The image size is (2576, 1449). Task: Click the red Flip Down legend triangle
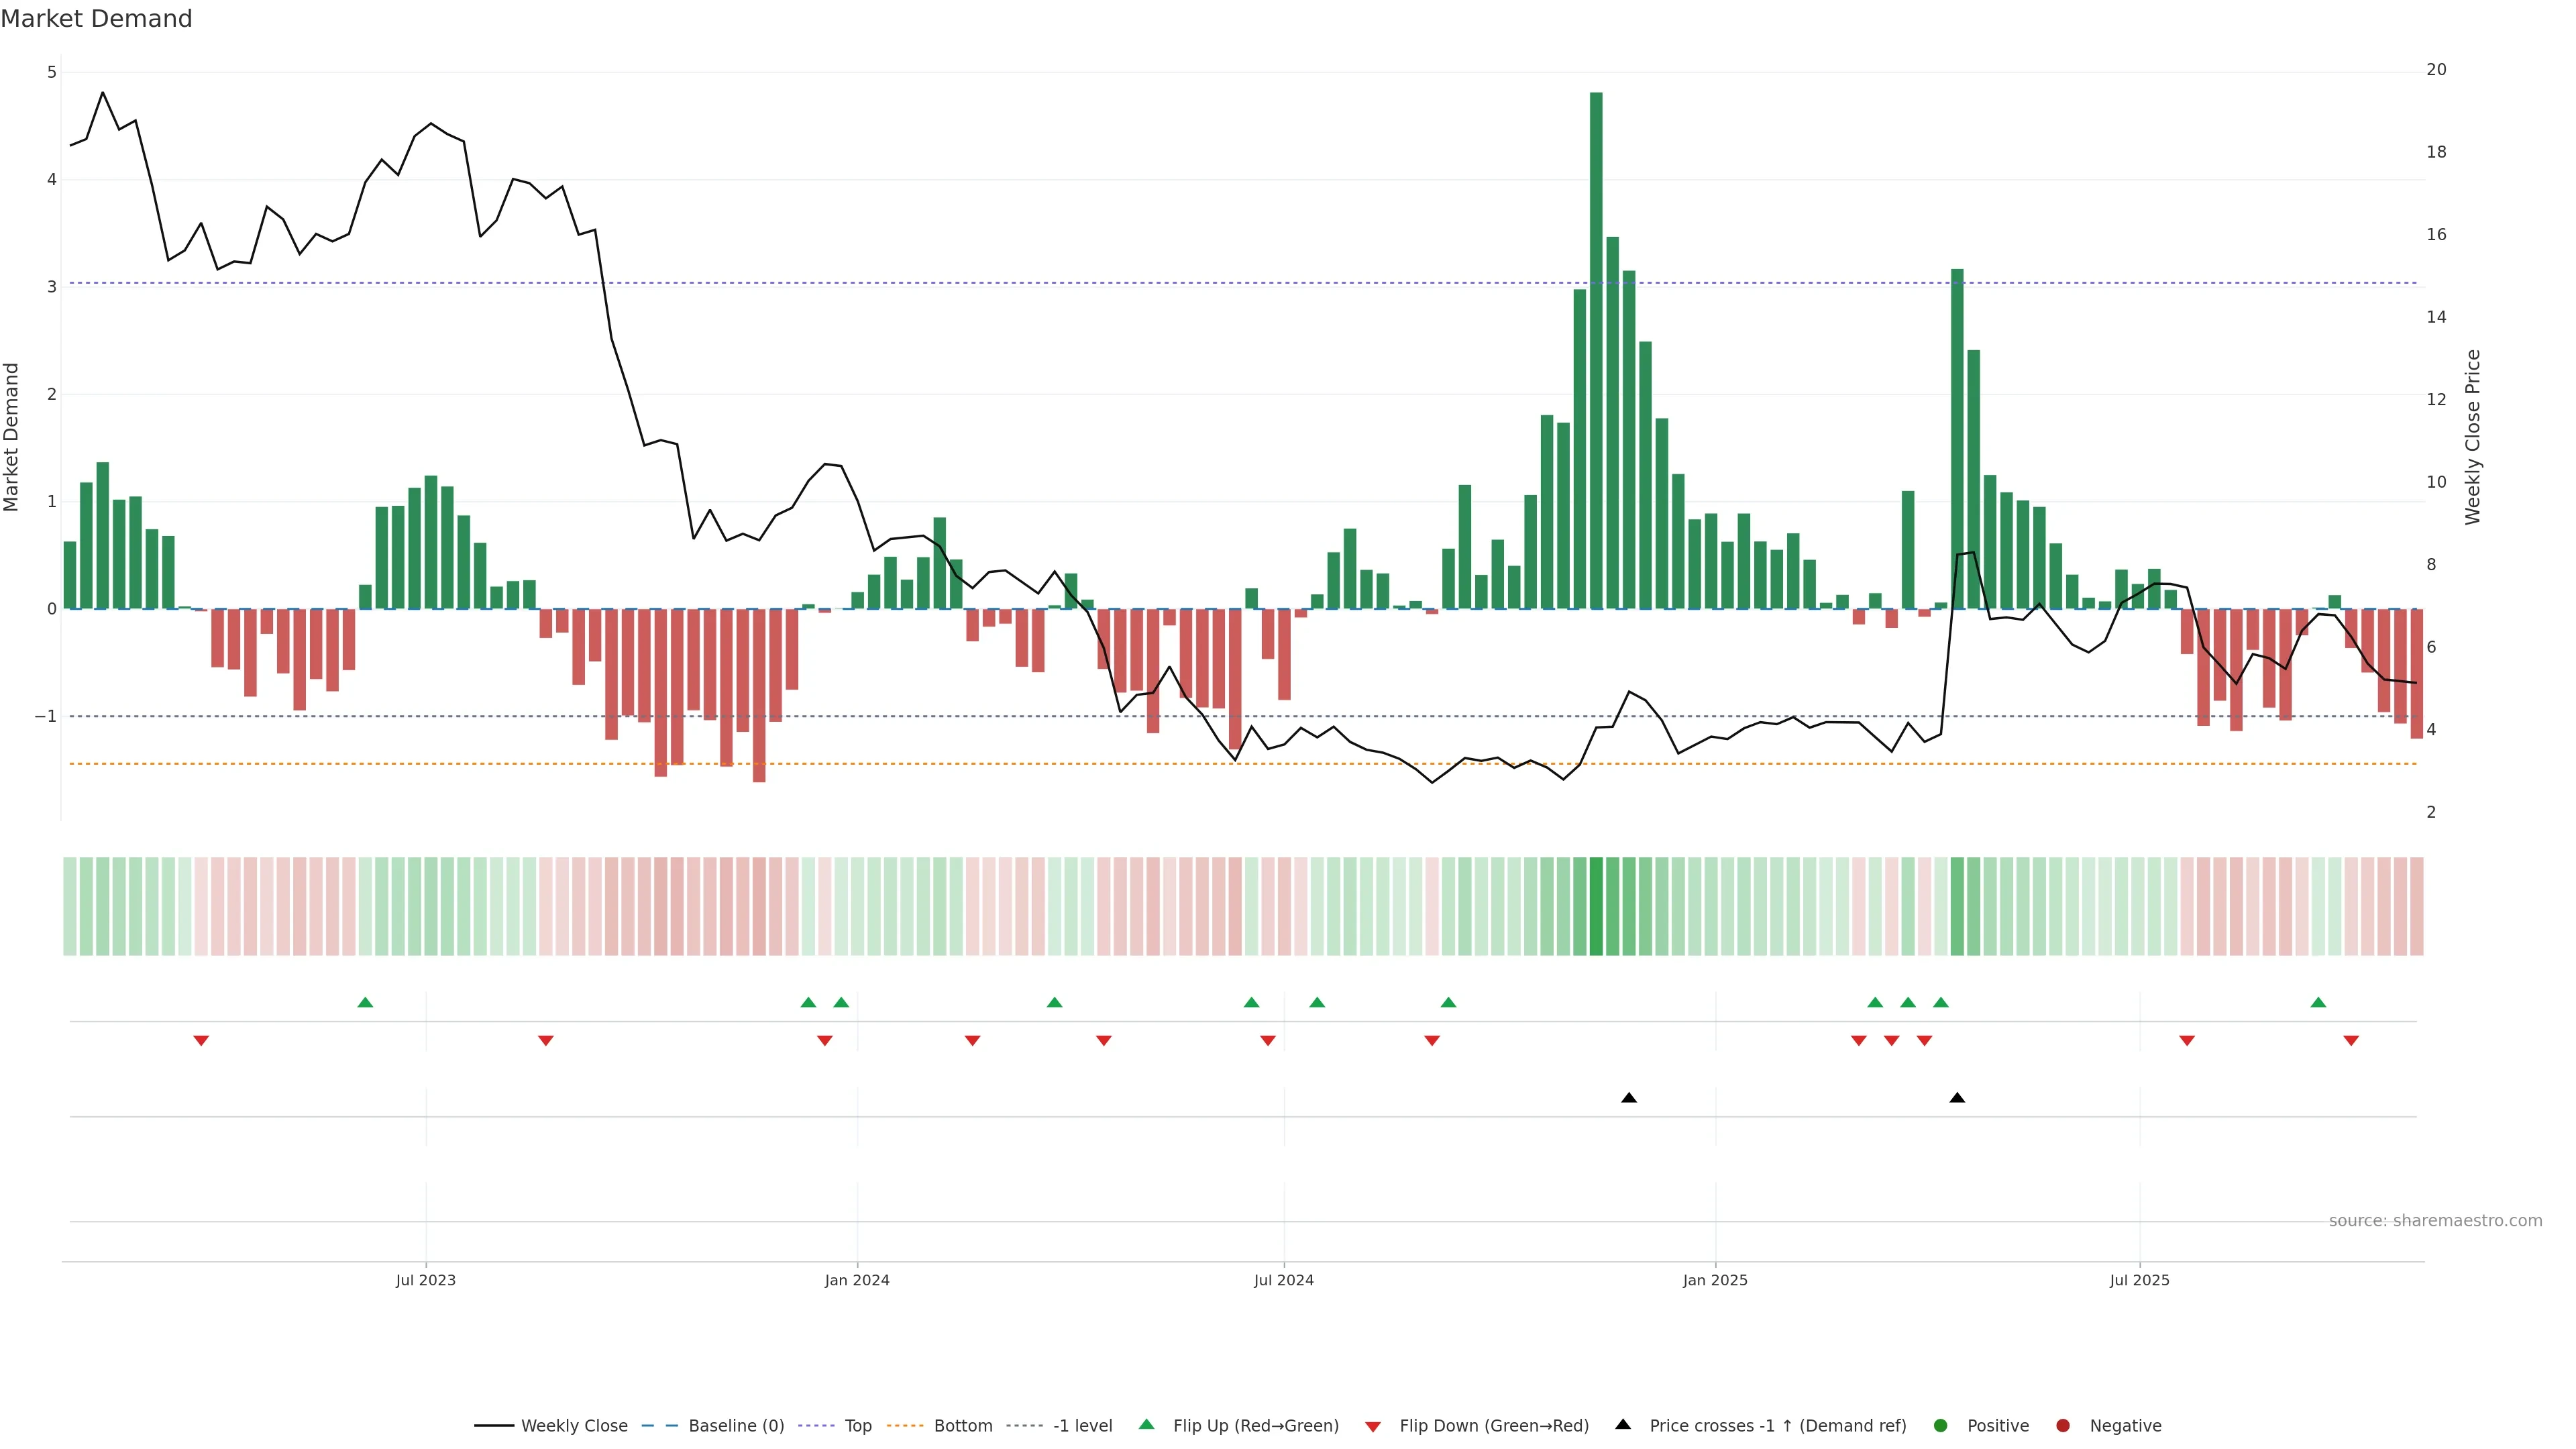pyautogui.click(x=1373, y=1427)
